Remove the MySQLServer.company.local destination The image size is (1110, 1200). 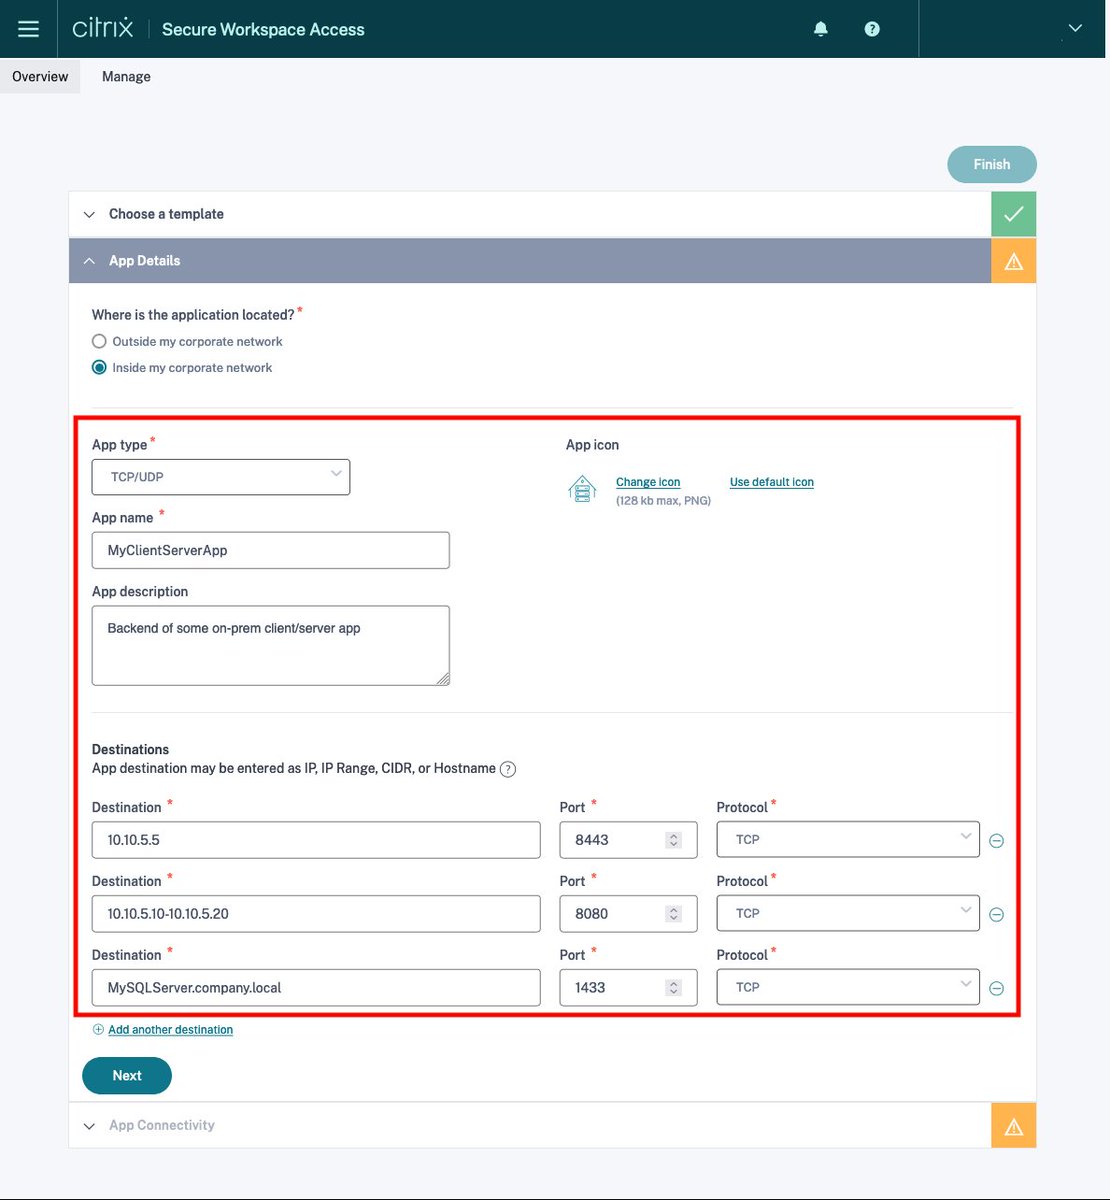[997, 989]
